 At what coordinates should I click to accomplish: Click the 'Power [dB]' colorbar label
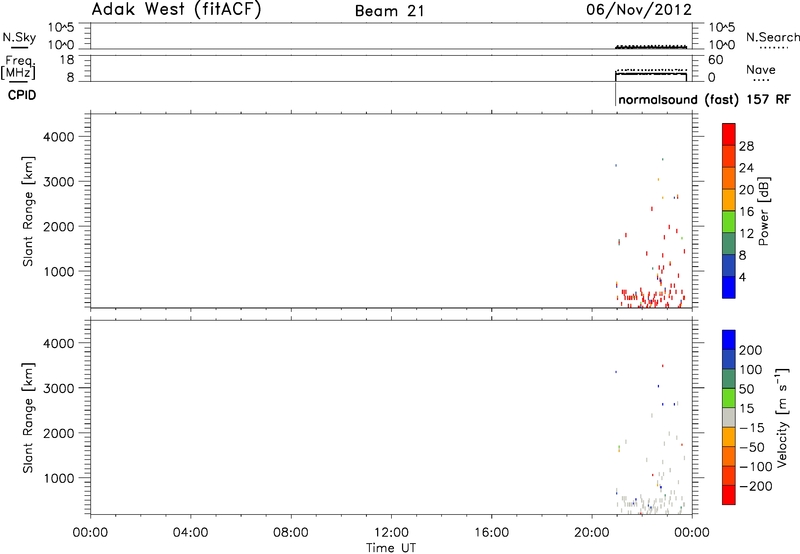point(764,211)
